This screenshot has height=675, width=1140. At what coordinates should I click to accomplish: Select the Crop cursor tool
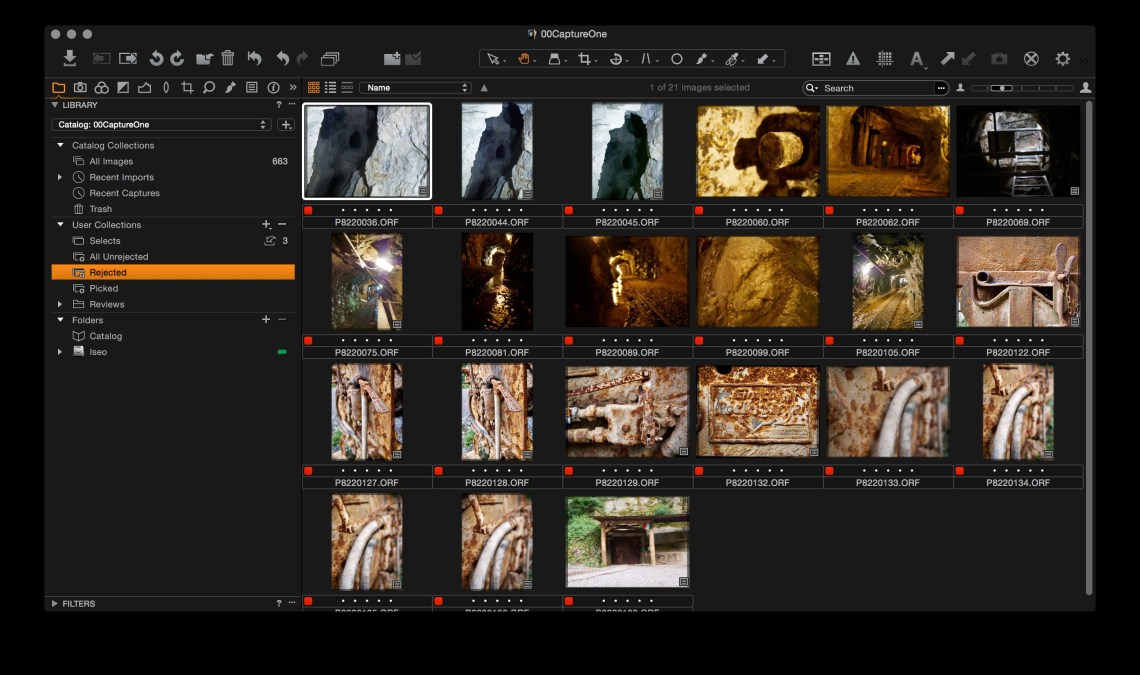[x=584, y=59]
